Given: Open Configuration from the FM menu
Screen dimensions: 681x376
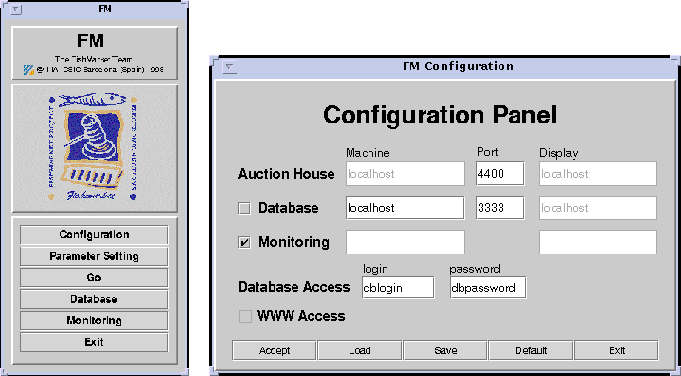Looking at the screenshot, I should point(94,235).
